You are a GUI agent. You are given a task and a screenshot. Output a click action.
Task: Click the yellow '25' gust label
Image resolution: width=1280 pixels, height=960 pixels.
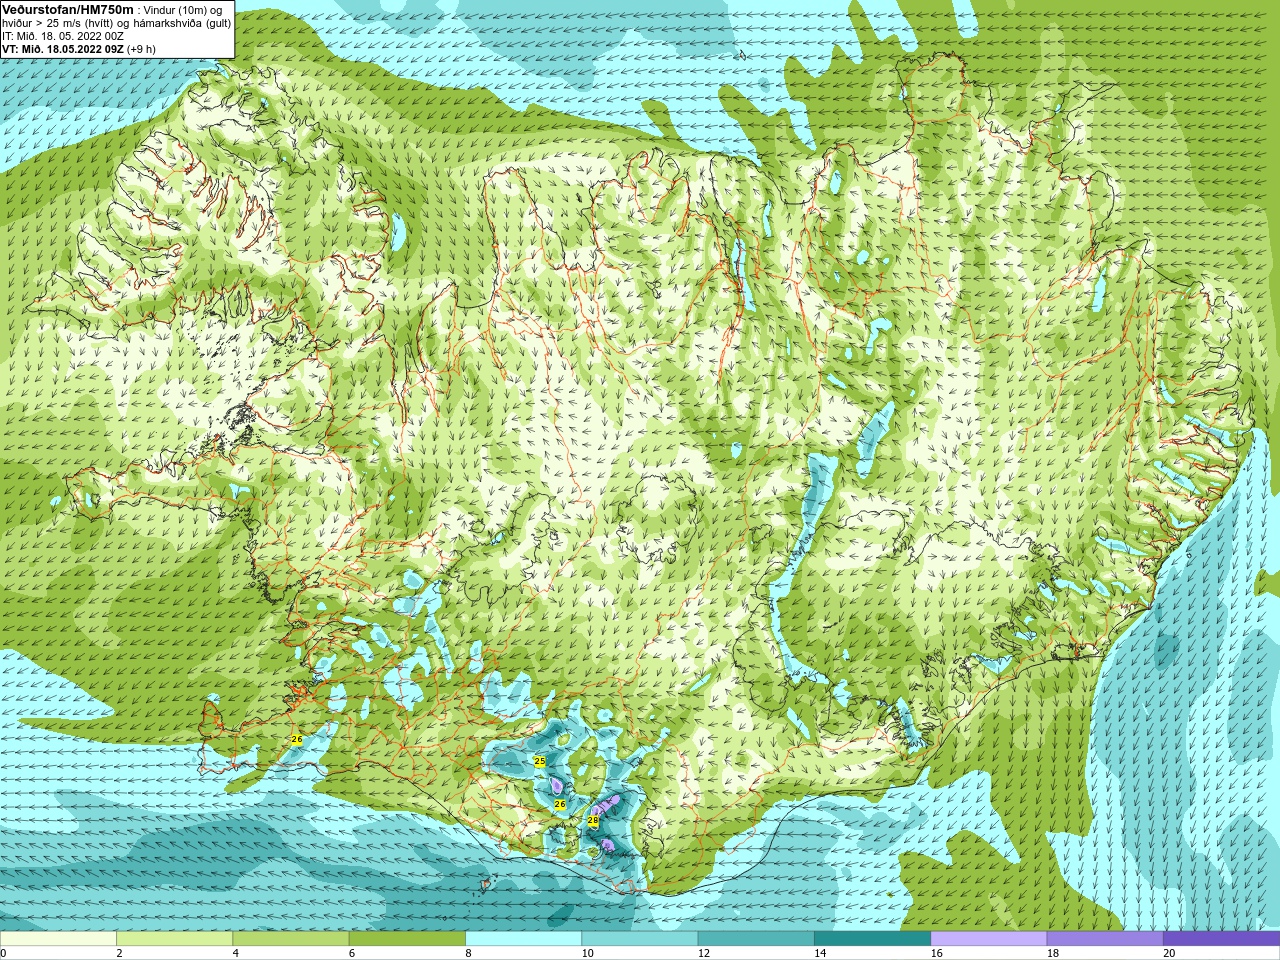tap(540, 761)
